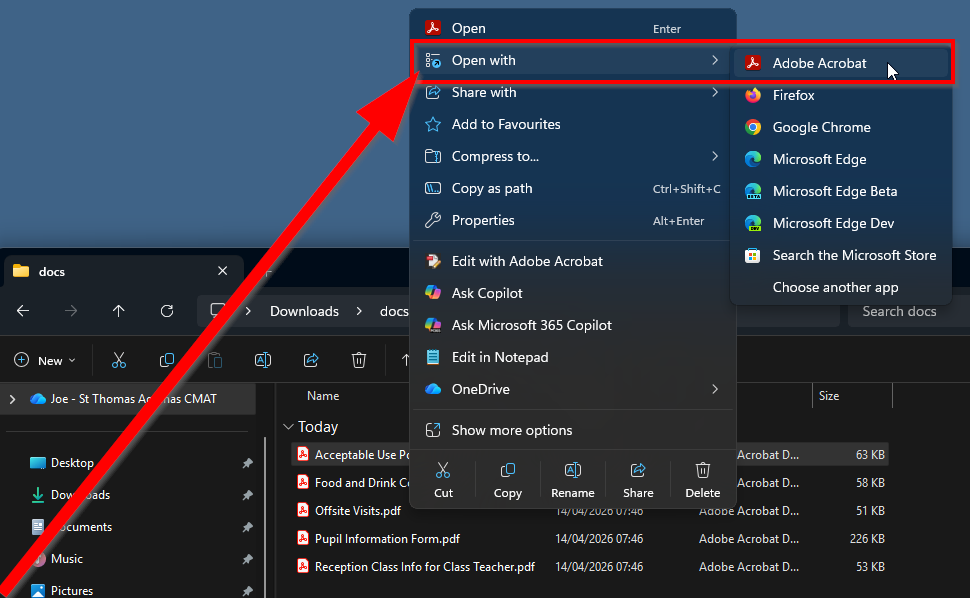Click in the Search docs field
The height and width of the screenshot is (598, 970).
coord(905,311)
